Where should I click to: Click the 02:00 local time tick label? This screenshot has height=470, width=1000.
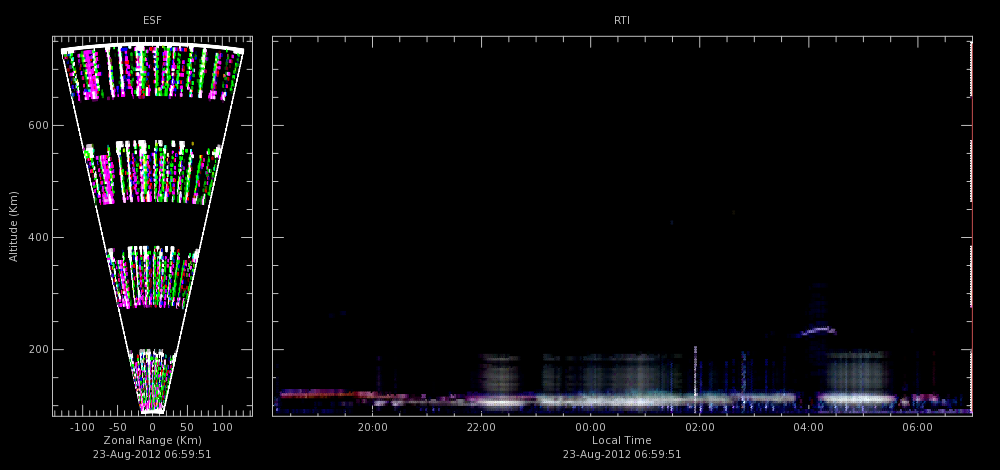point(700,427)
